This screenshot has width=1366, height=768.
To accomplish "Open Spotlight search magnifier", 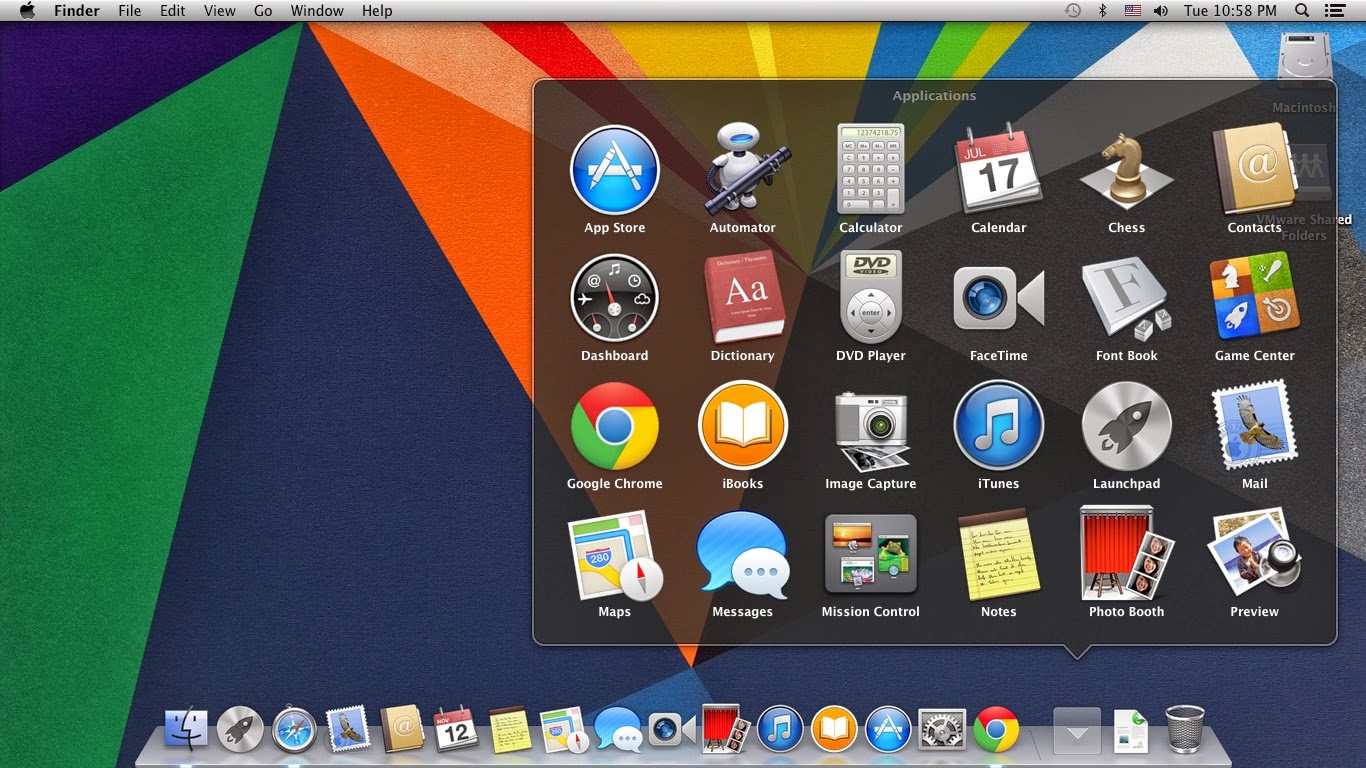I will pyautogui.click(x=1302, y=11).
